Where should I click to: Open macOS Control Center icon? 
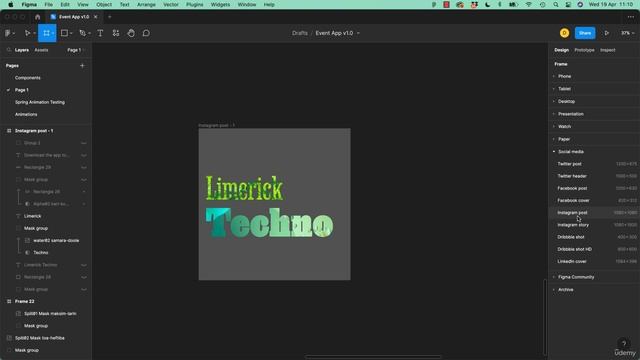(568, 4)
